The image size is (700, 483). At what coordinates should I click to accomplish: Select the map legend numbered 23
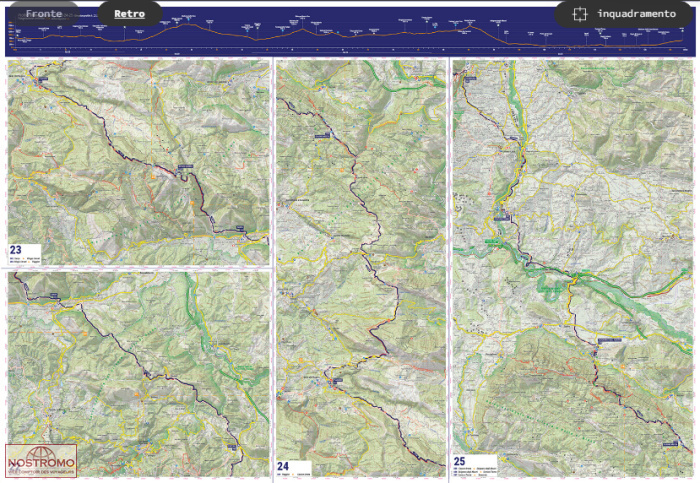25,254
